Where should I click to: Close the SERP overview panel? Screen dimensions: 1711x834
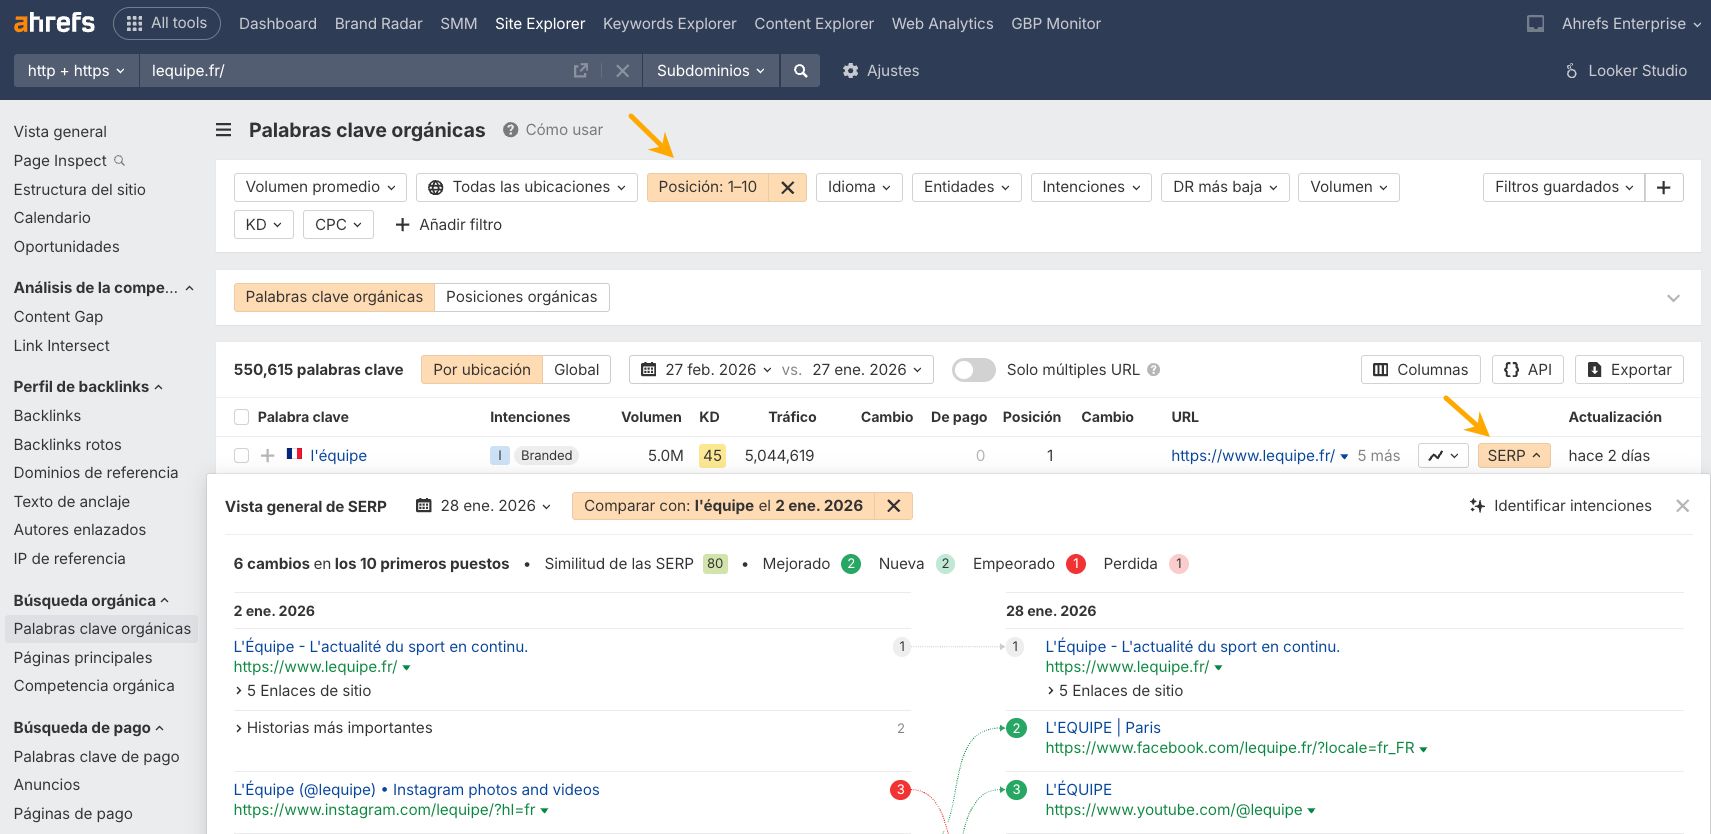click(1682, 506)
